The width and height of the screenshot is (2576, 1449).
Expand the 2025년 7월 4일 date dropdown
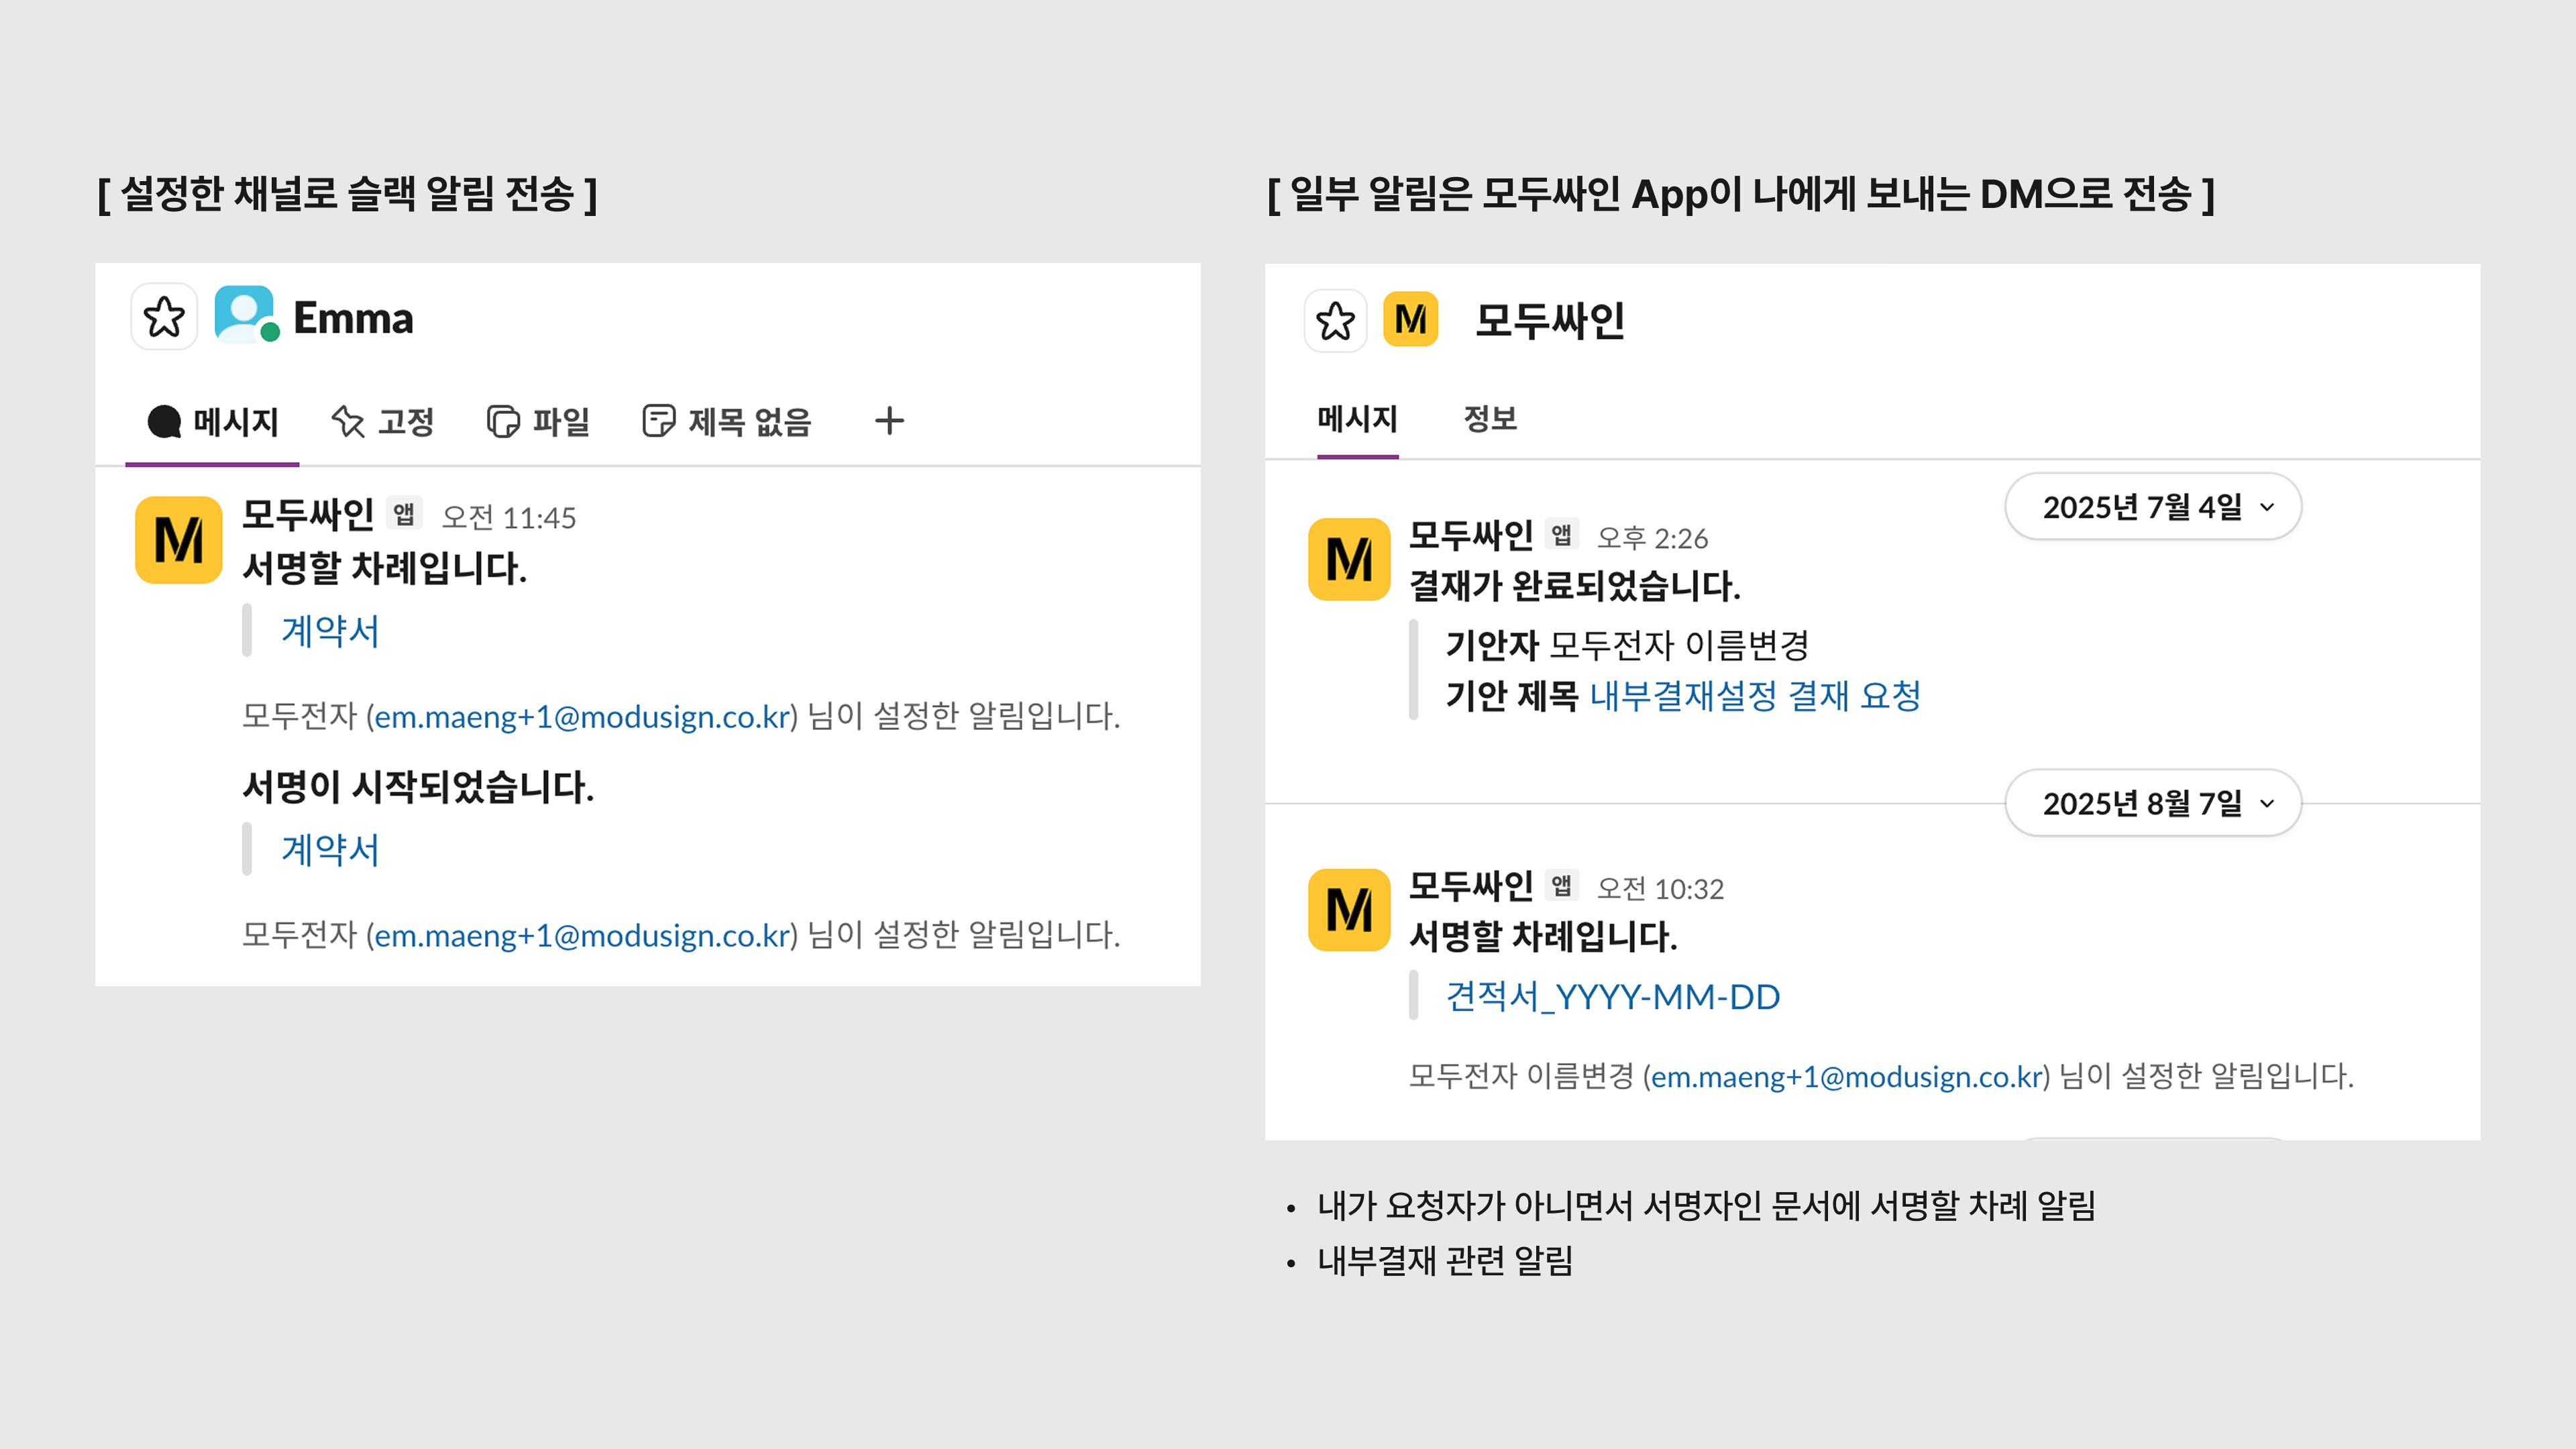(x=2153, y=507)
